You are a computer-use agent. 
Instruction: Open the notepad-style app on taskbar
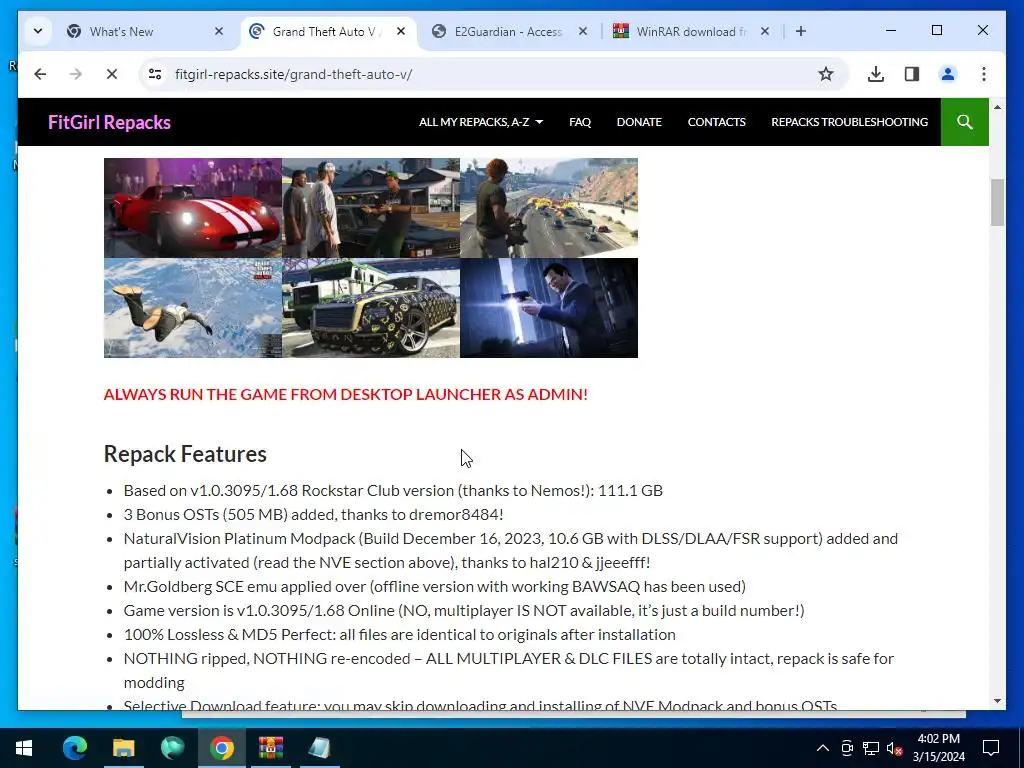pyautogui.click(x=319, y=748)
